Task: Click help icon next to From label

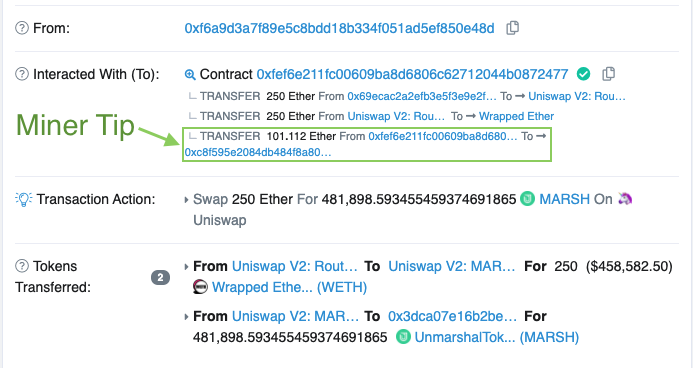Action: tap(22, 28)
